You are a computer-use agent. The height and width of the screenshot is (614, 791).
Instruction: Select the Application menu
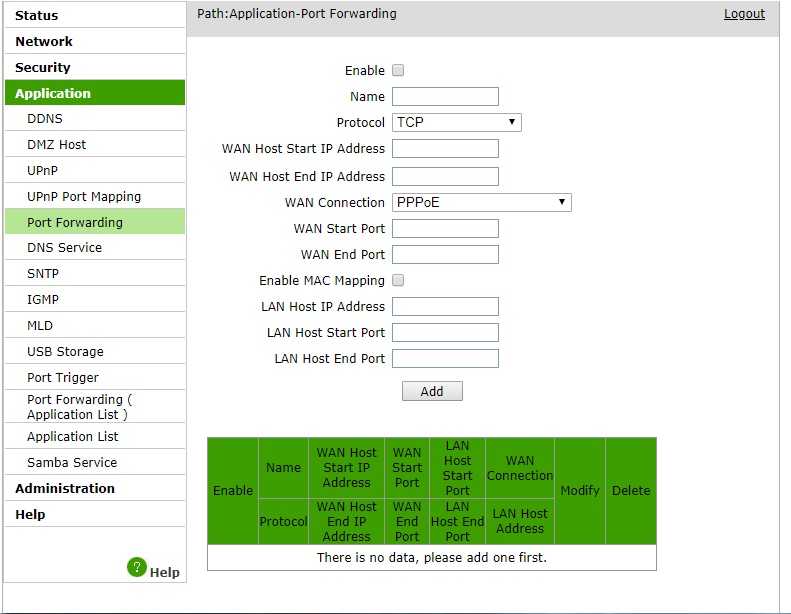[x=95, y=93]
